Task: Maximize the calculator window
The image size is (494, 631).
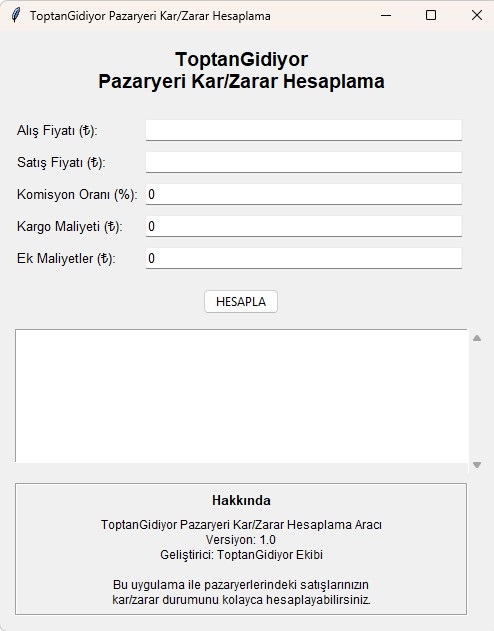Action: point(431,15)
